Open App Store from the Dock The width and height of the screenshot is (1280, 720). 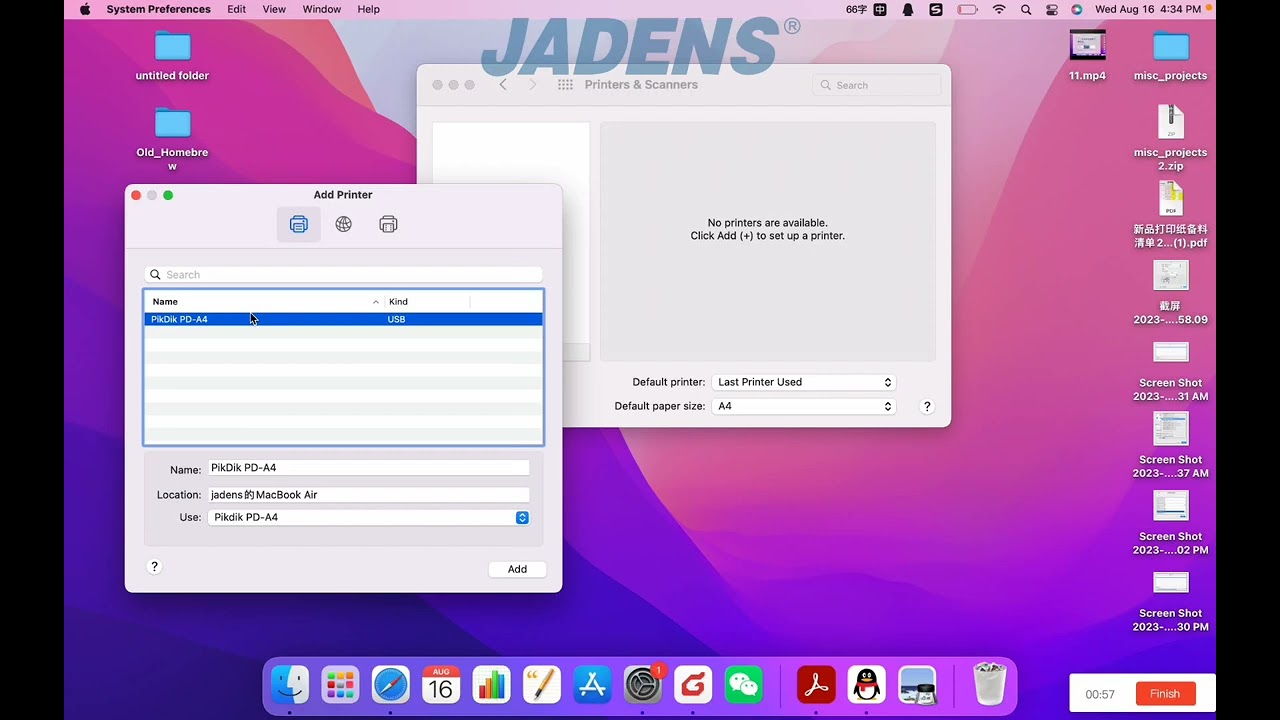592,685
